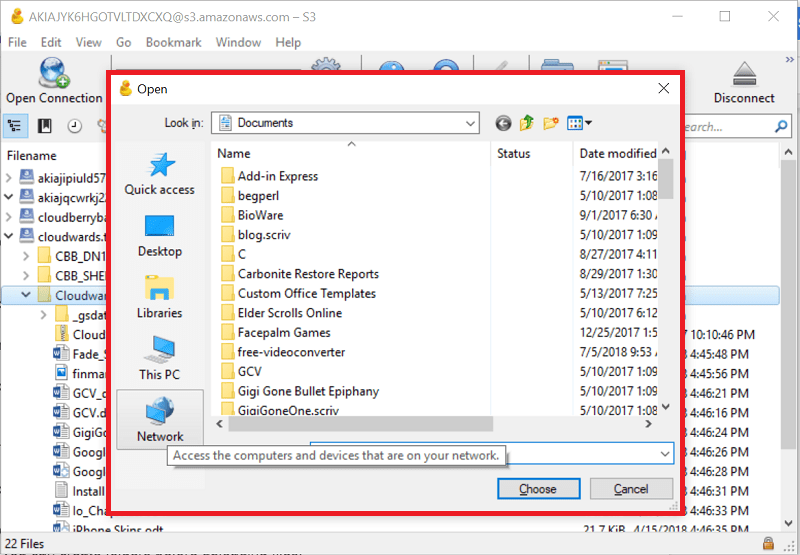The width and height of the screenshot is (800, 555).
Task: Open the bookmarks view icon
Action: [45, 125]
